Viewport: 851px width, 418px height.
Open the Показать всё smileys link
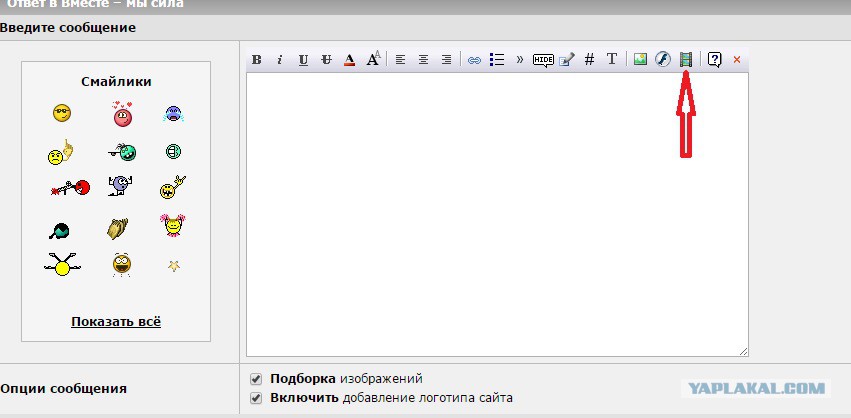116,321
